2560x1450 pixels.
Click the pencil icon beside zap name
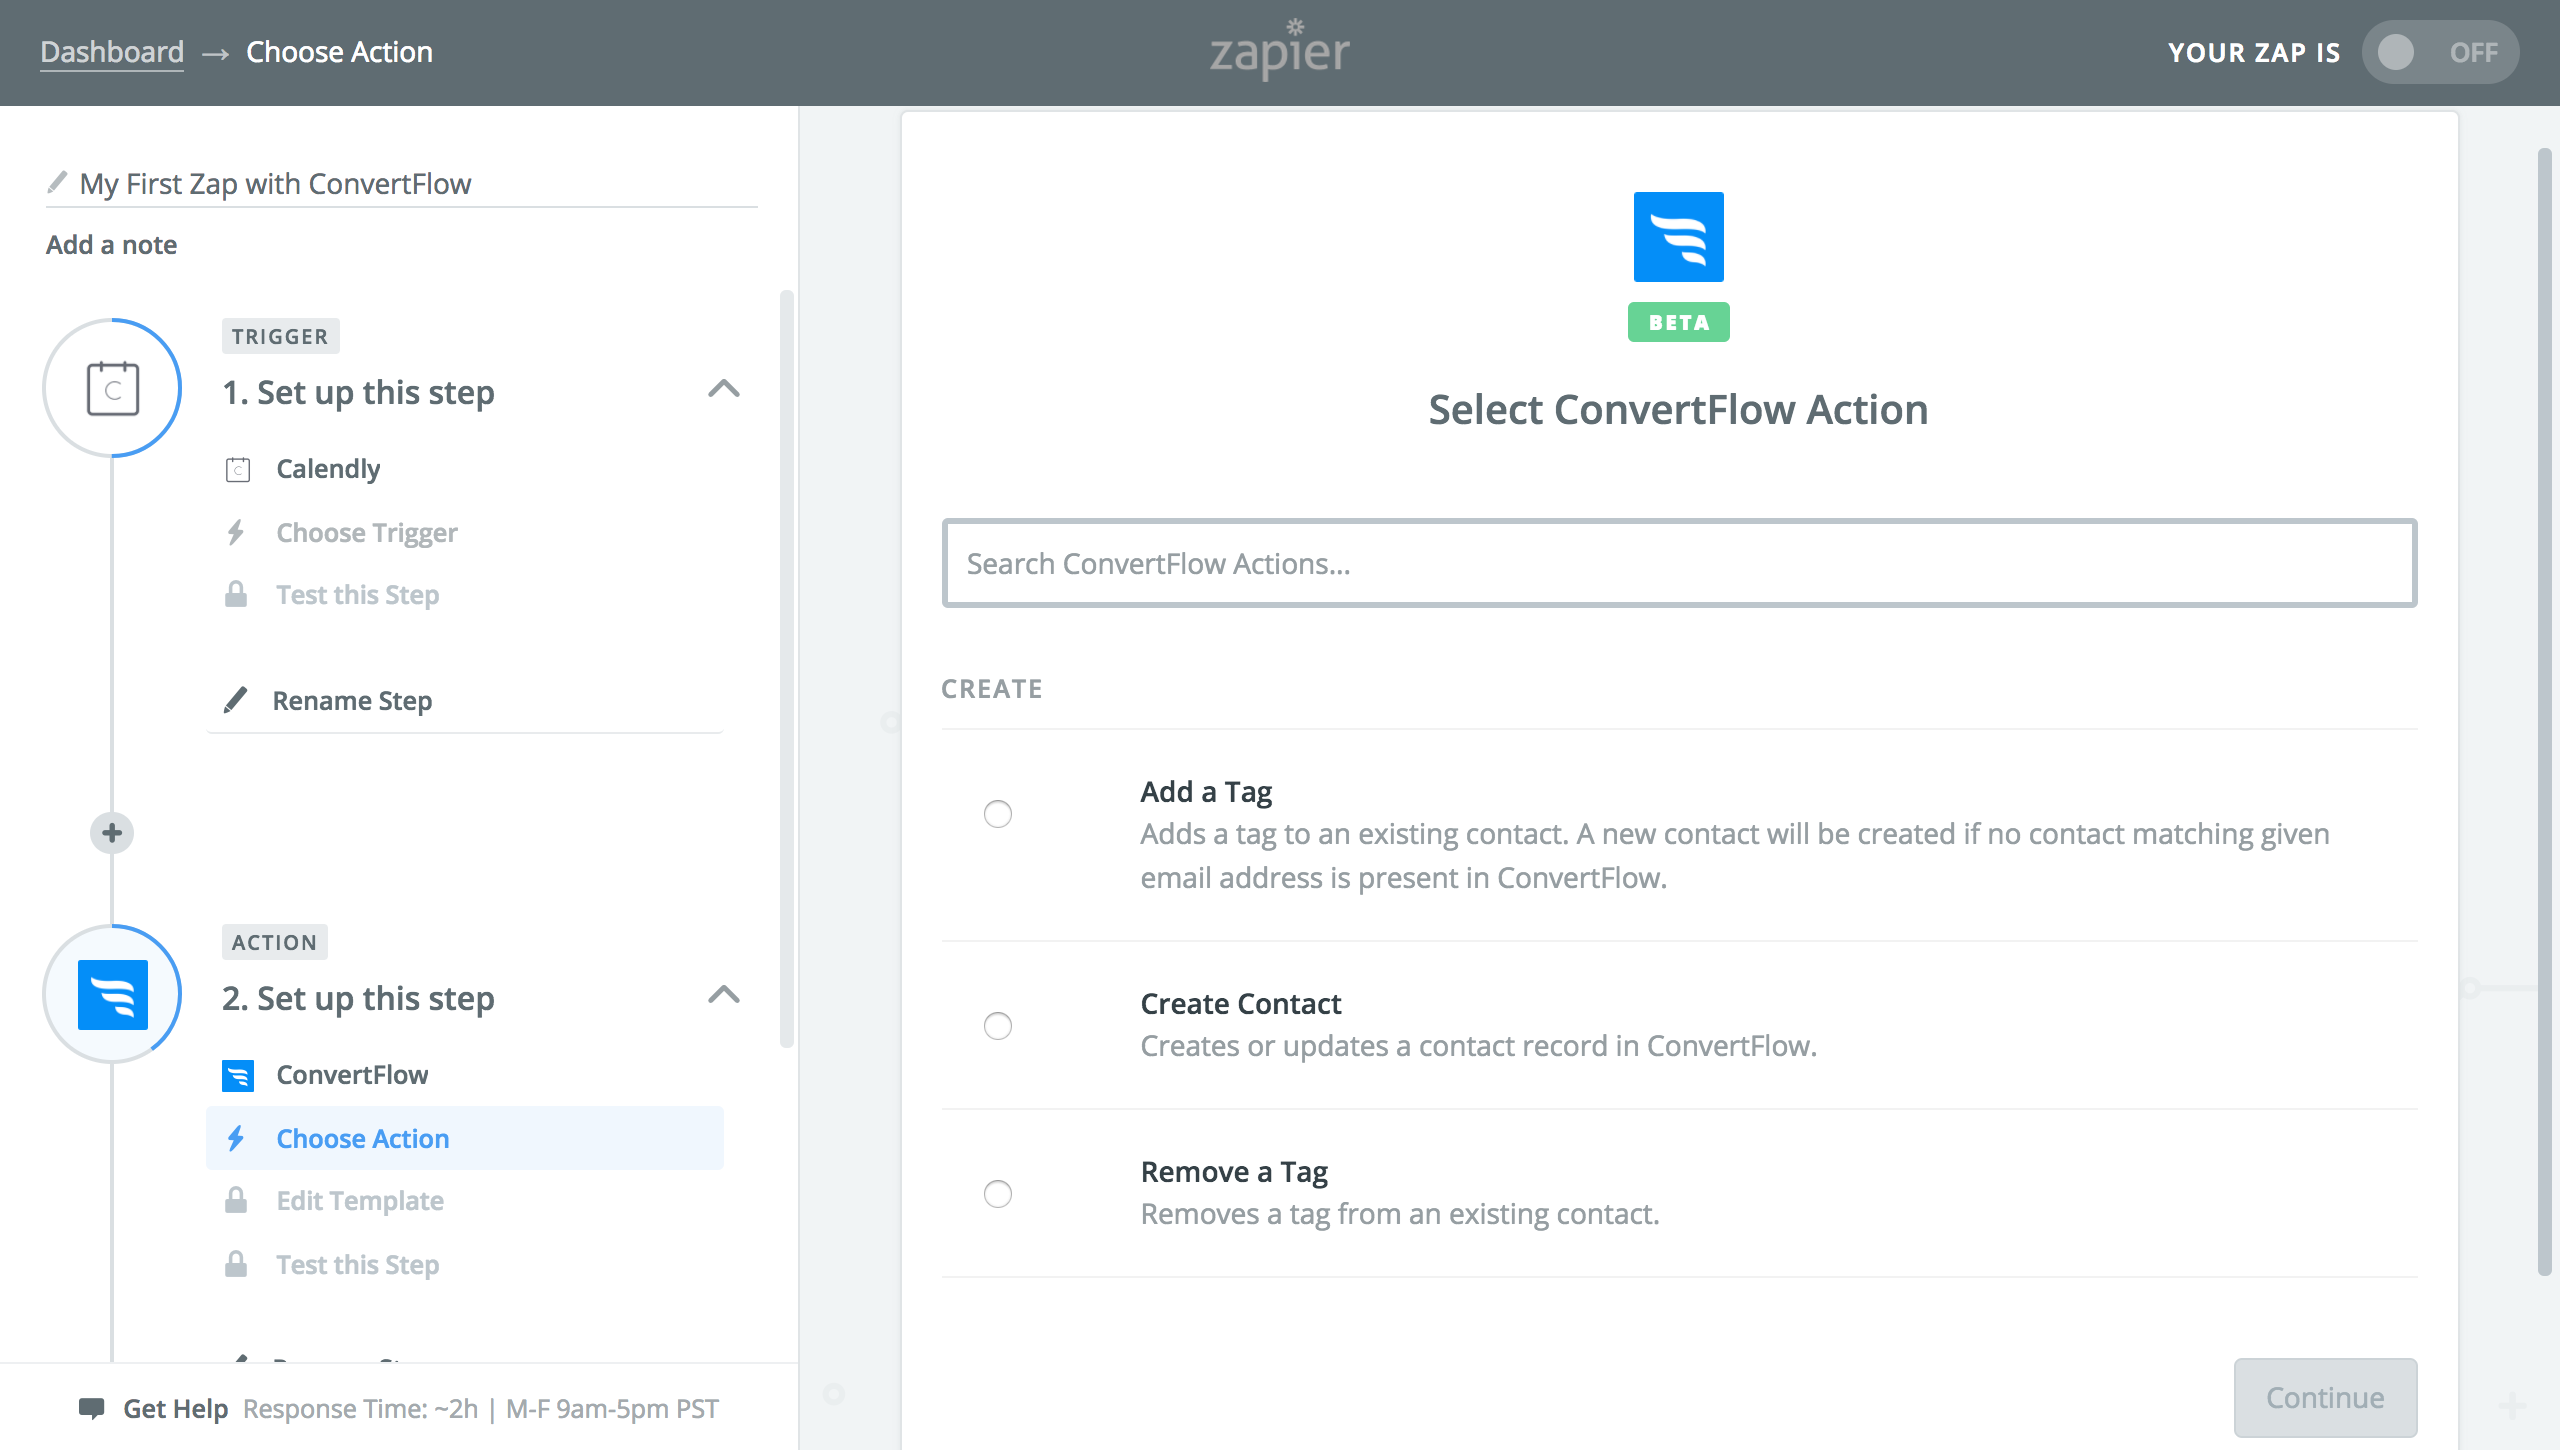[x=58, y=183]
